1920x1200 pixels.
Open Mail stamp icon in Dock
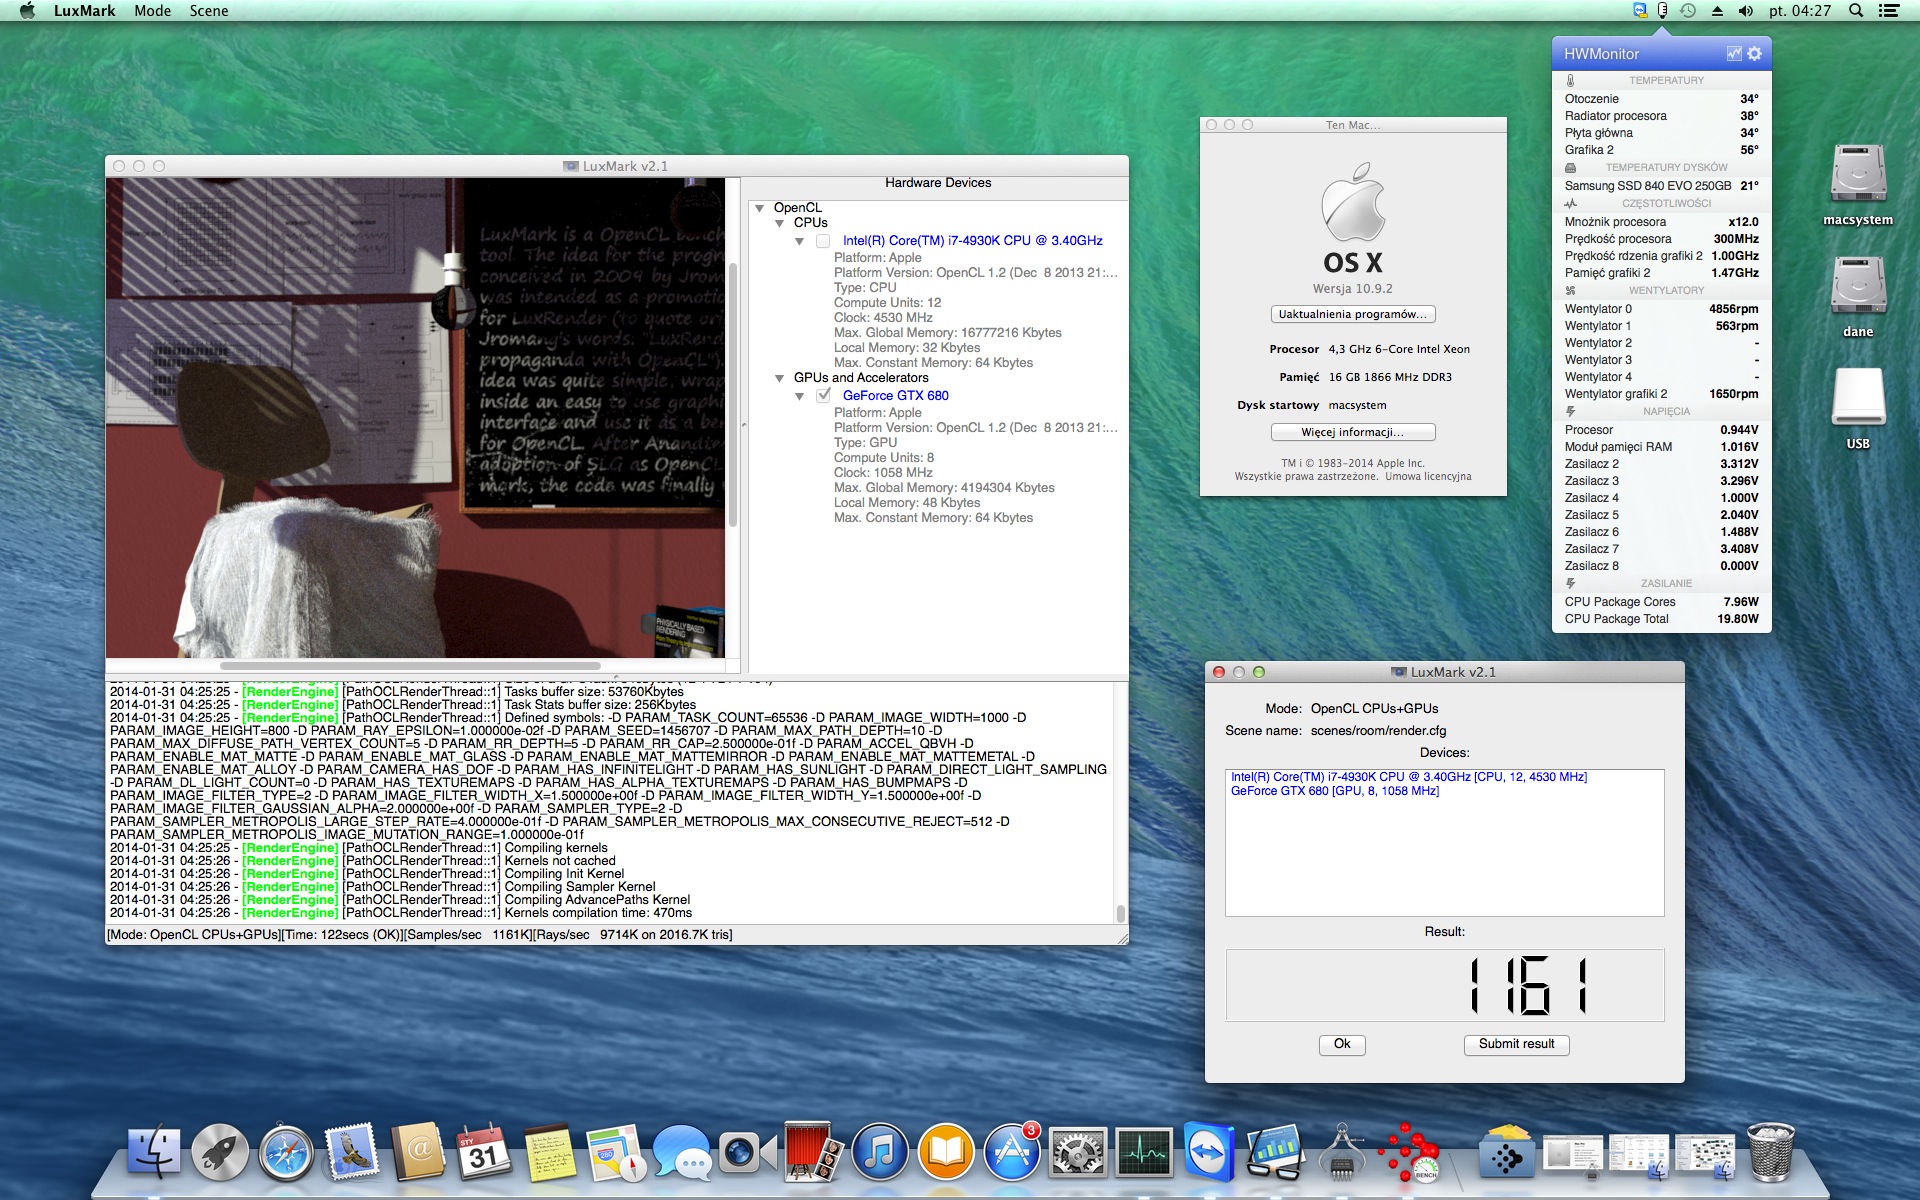(x=352, y=1152)
